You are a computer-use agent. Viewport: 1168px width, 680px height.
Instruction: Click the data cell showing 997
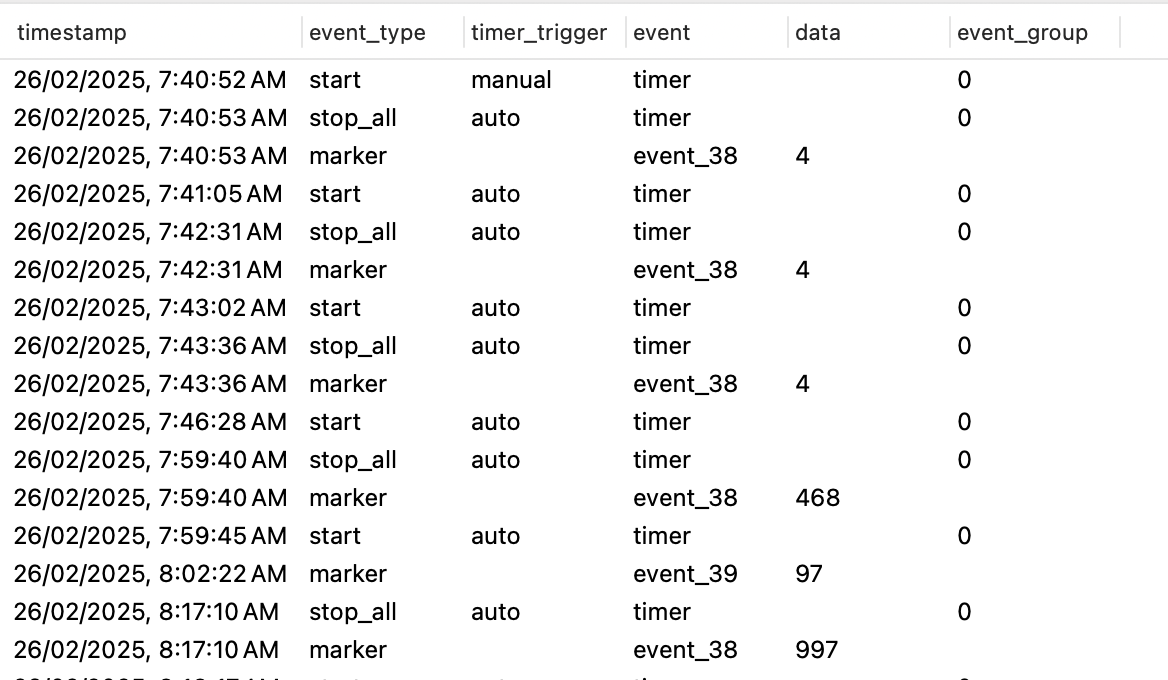[x=816, y=649]
